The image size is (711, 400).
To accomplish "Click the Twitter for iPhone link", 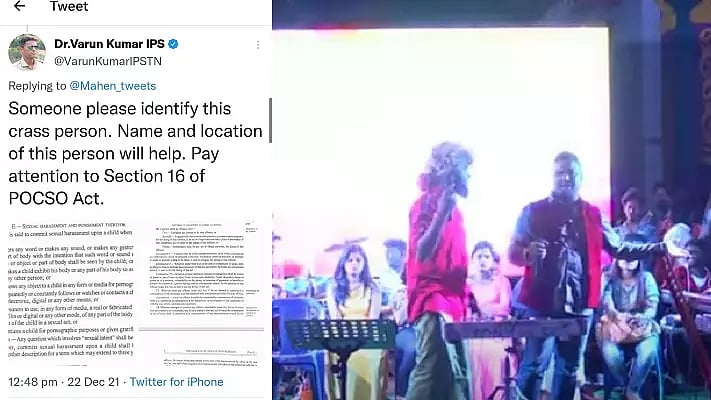I will (x=176, y=382).
